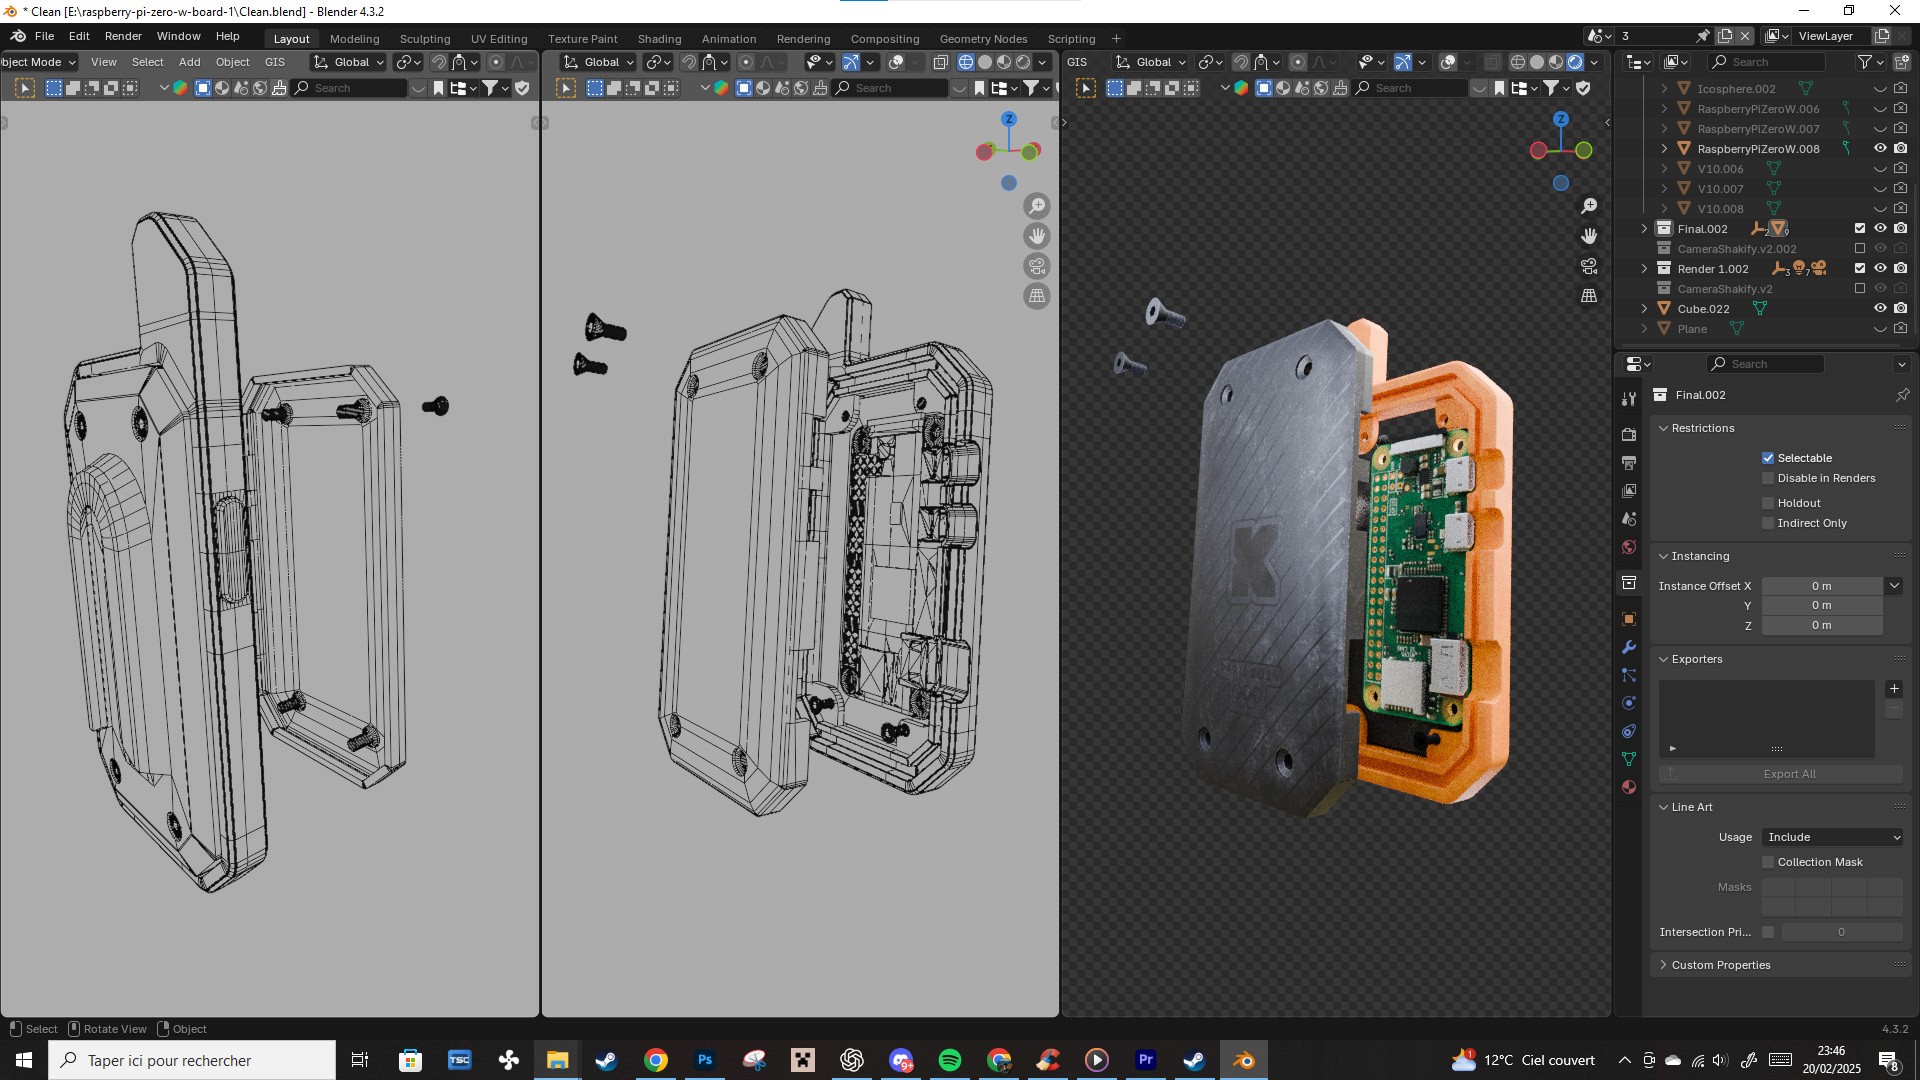
Task: Enable the Collection Mask checkbox
Action: [1768, 862]
